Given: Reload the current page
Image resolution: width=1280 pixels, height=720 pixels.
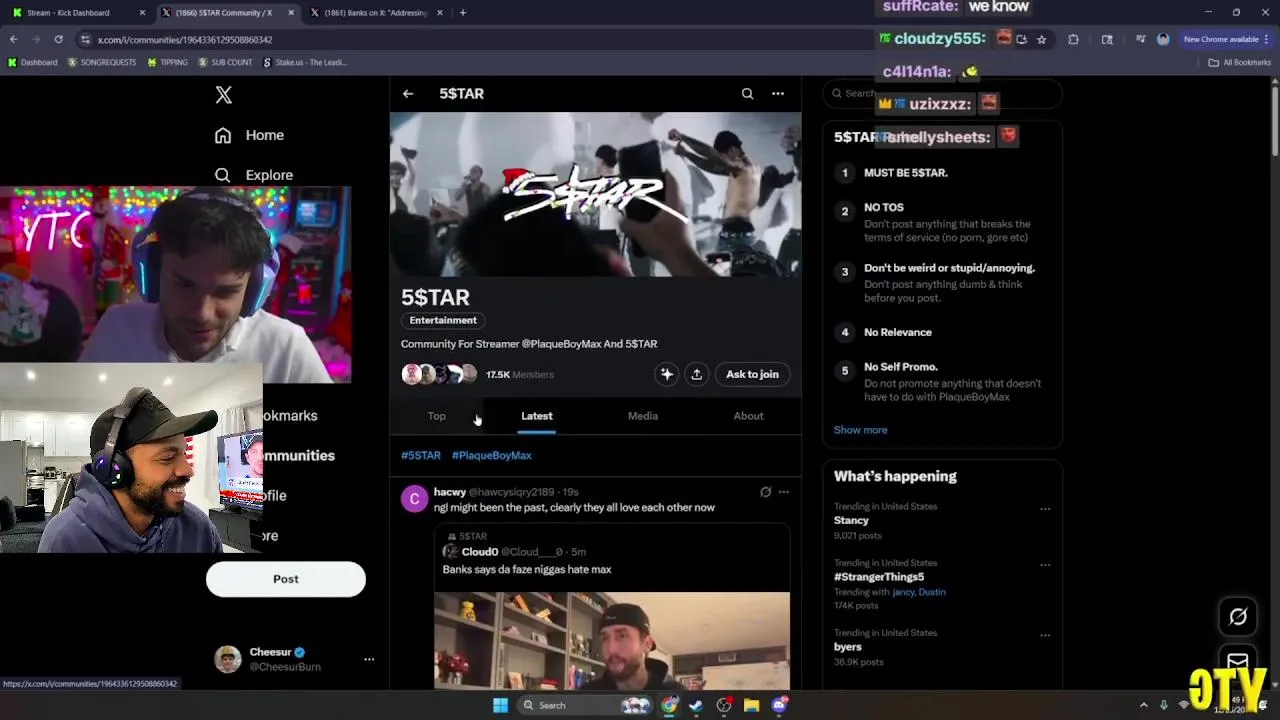Looking at the screenshot, I should 58,39.
